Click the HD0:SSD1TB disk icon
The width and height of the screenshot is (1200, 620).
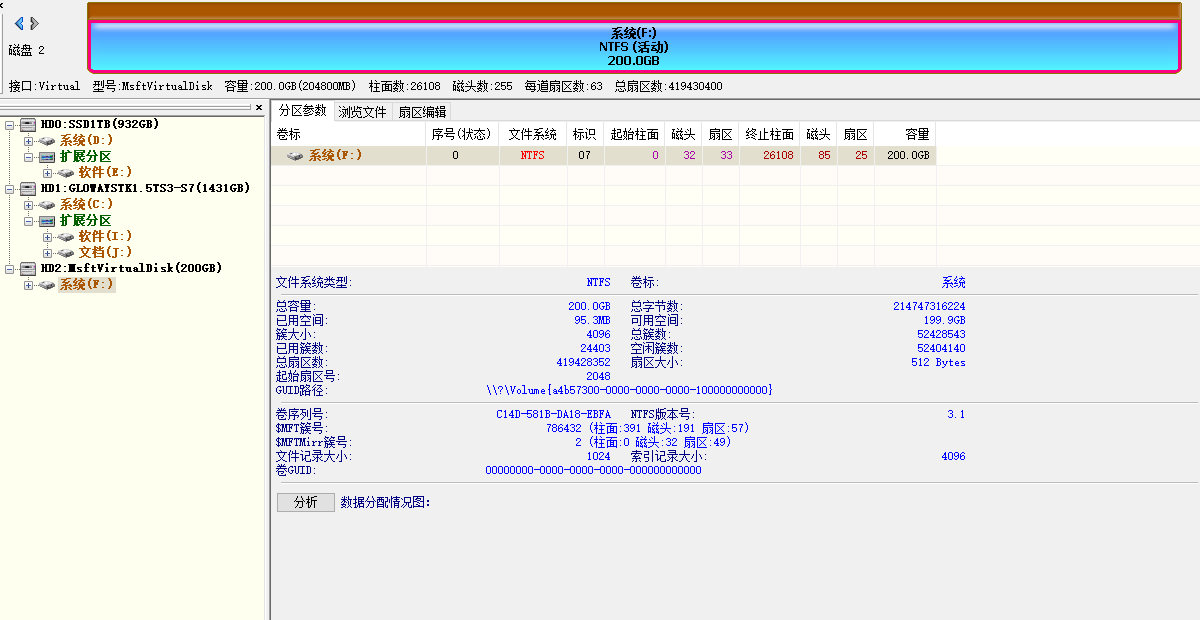pos(29,125)
